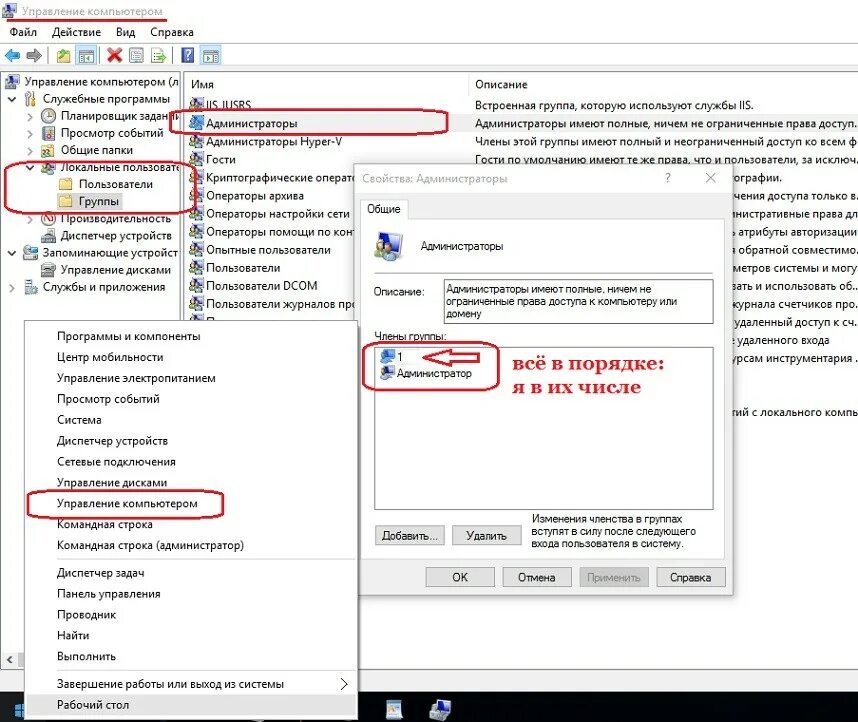Screen dimensions: 858x722
Task: Open the Вид menu
Action: 125,32
